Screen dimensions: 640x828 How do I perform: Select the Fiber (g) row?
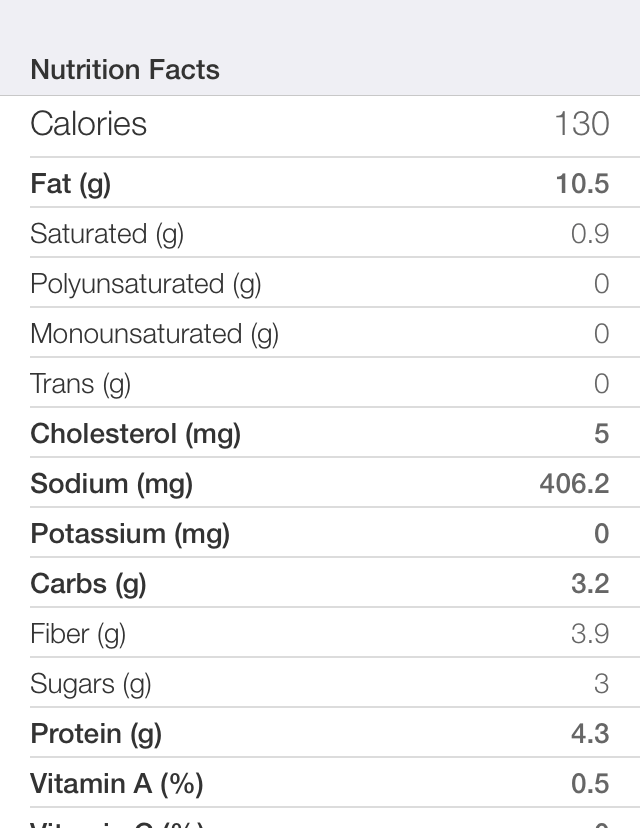click(x=320, y=632)
